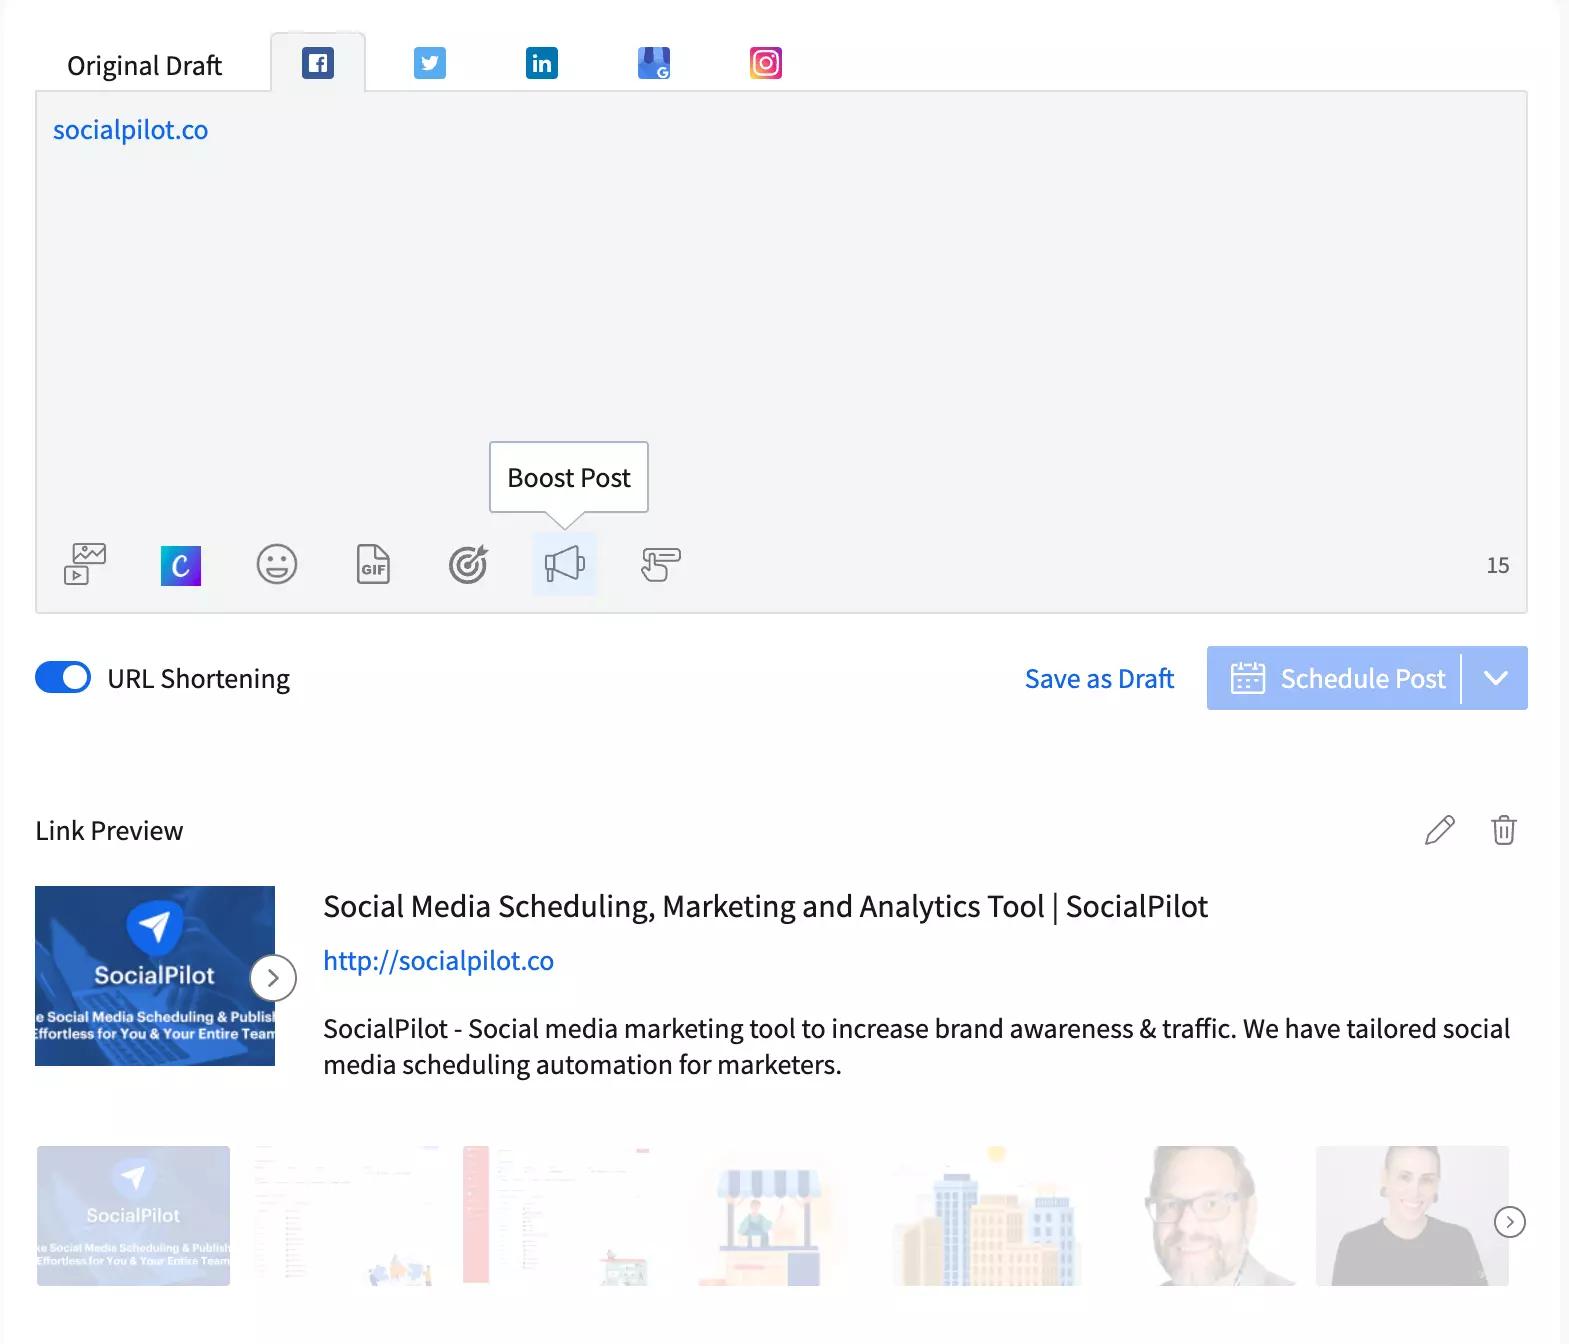
Task: Add image or video media icon
Action: click(x=85, y=564)
